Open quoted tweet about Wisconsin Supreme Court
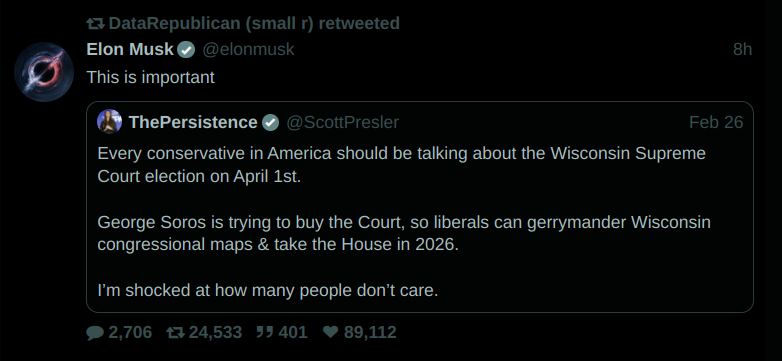Viewport: 782px width, 361px height. point(420,207)
